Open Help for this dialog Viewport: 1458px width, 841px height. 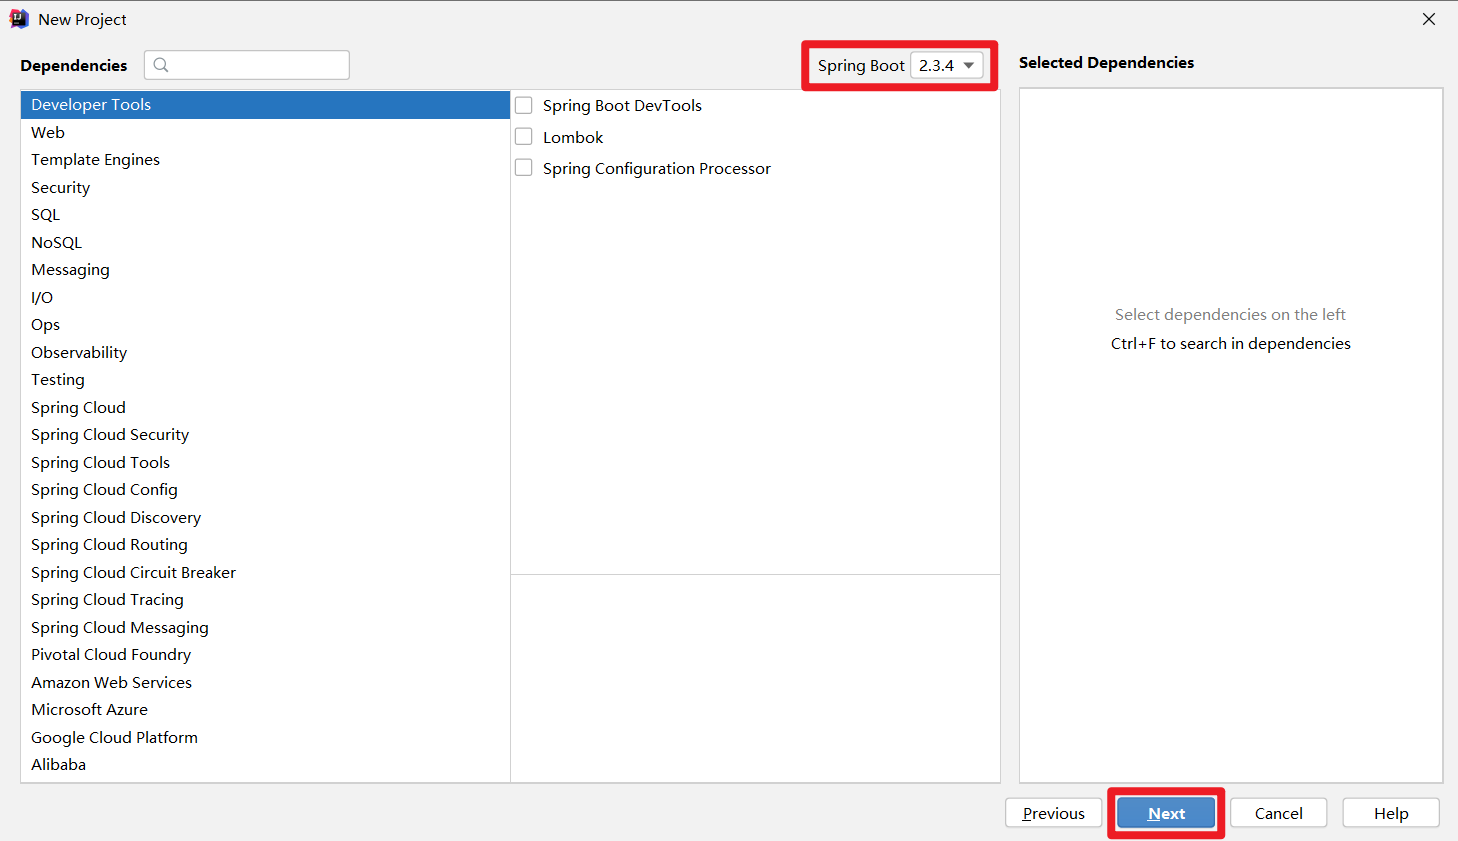pyautogui.click(x=1391, y=813)
